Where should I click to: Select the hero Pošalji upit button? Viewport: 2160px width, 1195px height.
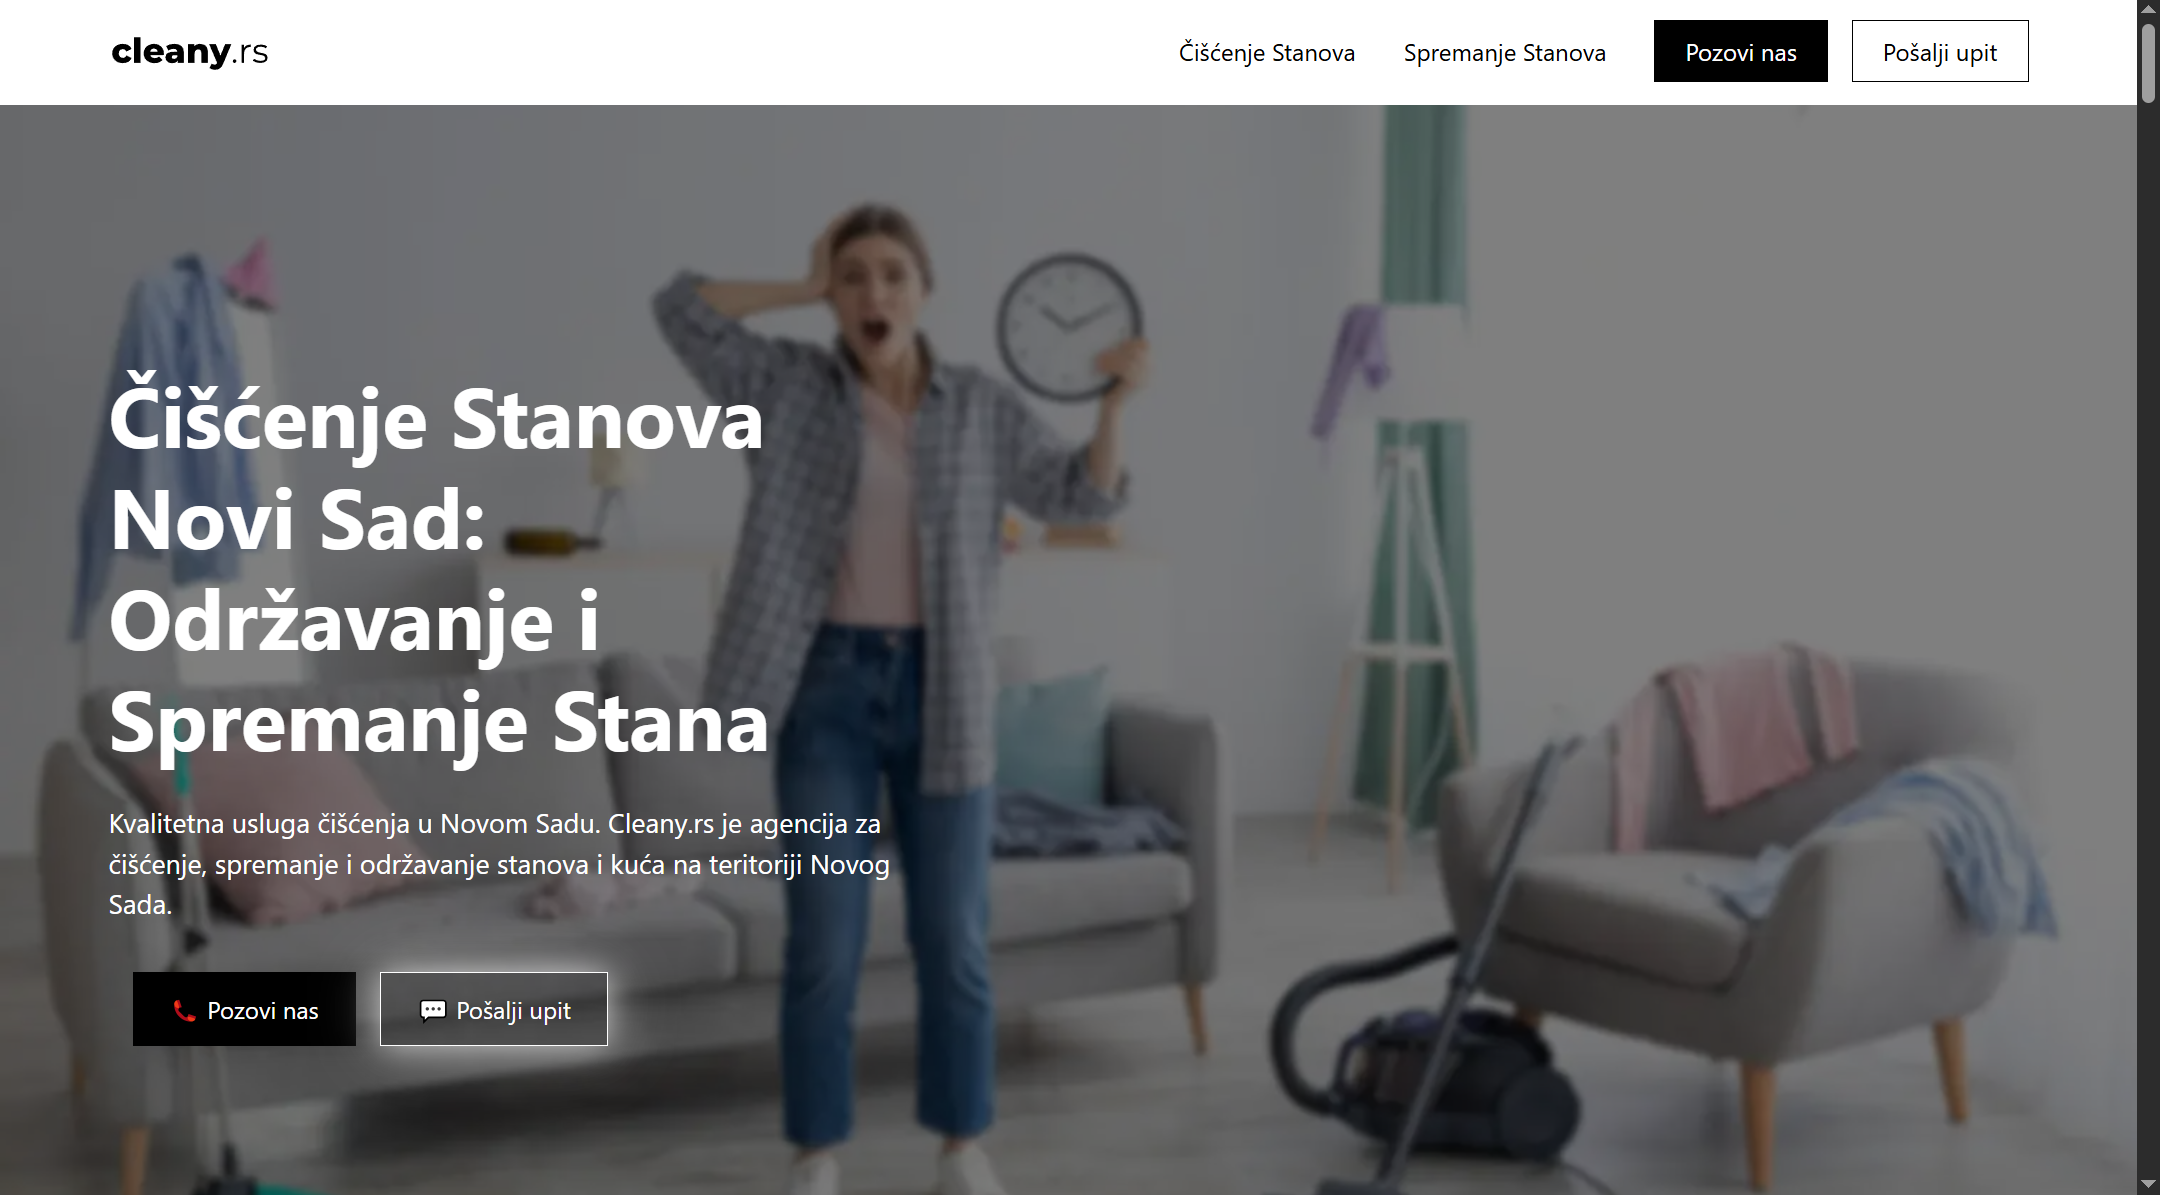point(493,1009)
